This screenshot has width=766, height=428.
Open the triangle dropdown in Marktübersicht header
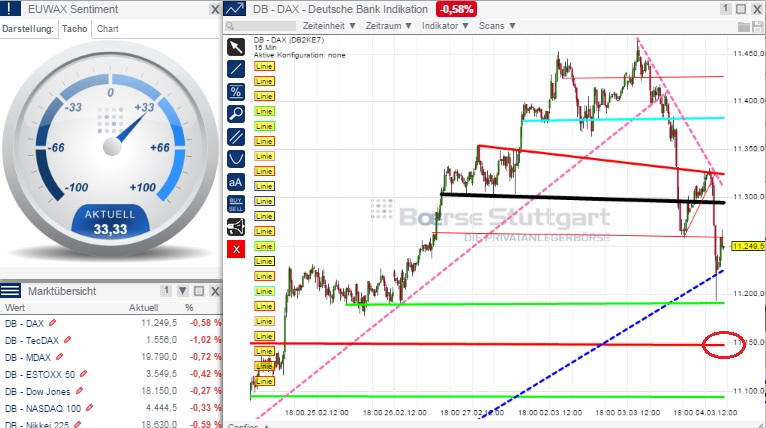click(x=182, y=291)
